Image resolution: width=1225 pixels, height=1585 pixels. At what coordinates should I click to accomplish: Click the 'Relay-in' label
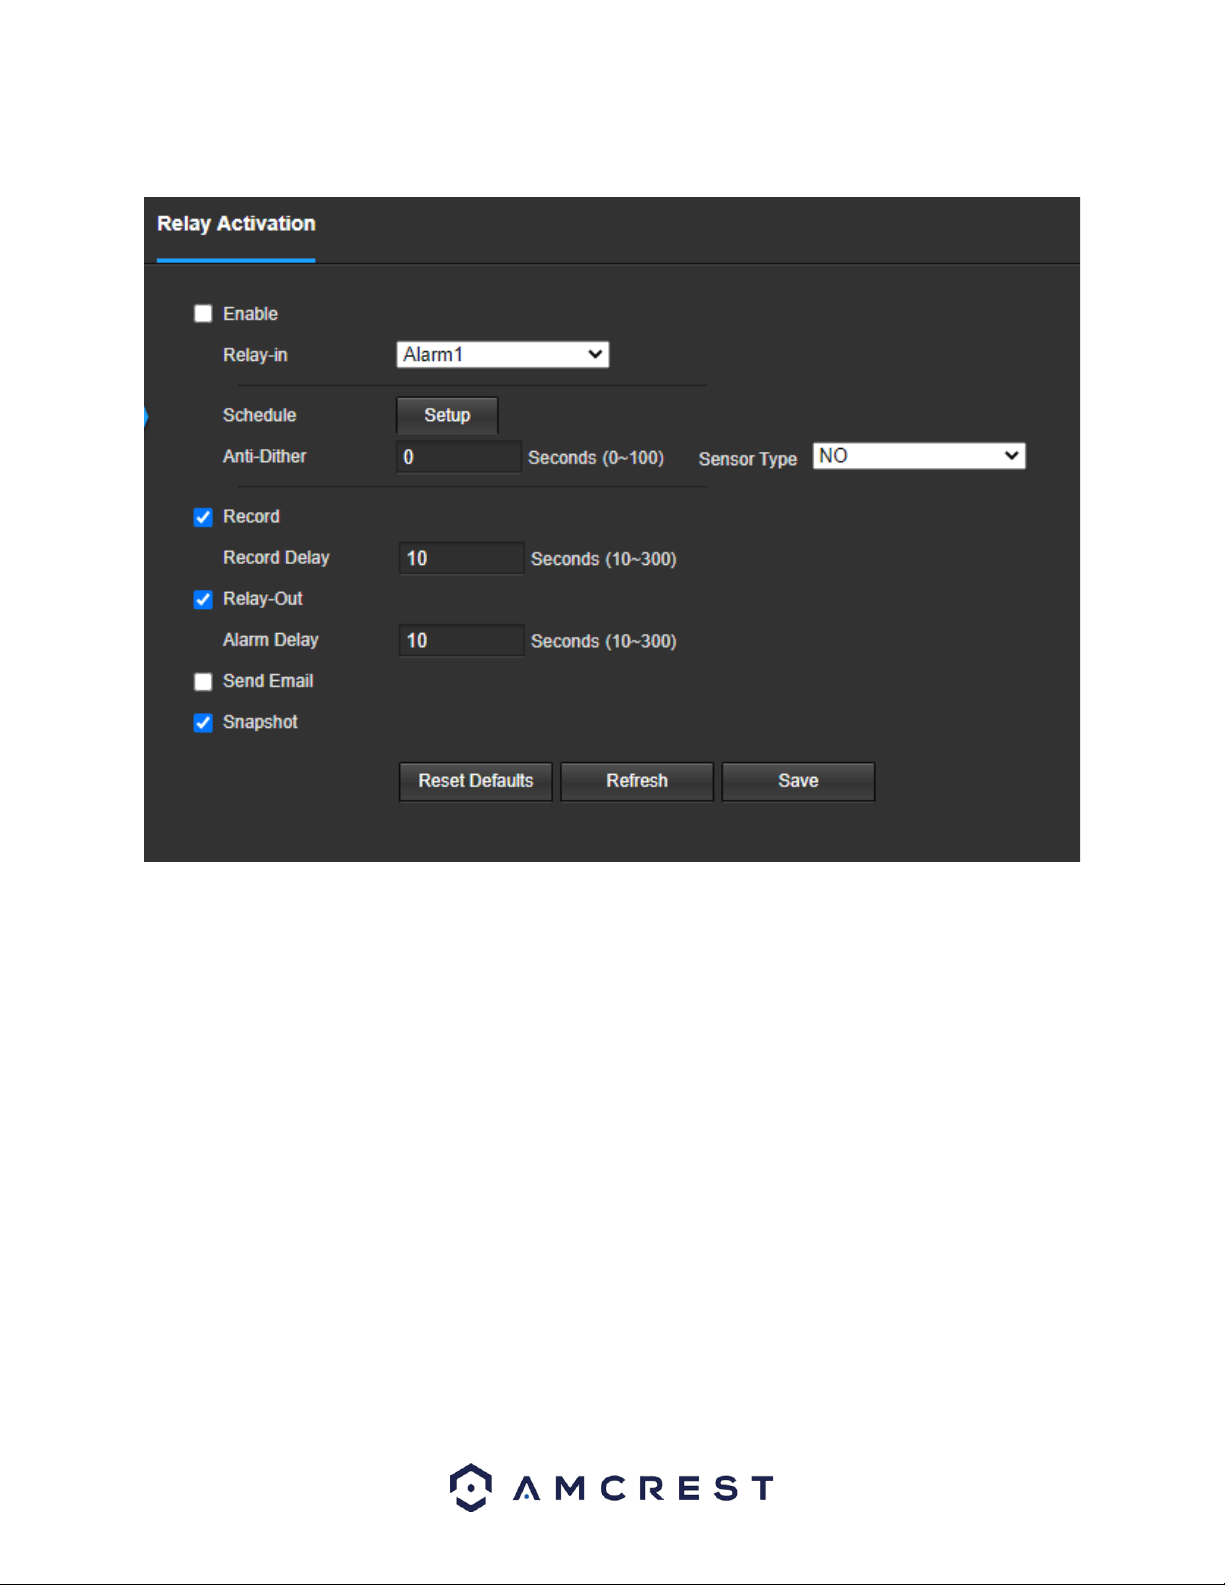pyautogui.click(x=255, y=355)
